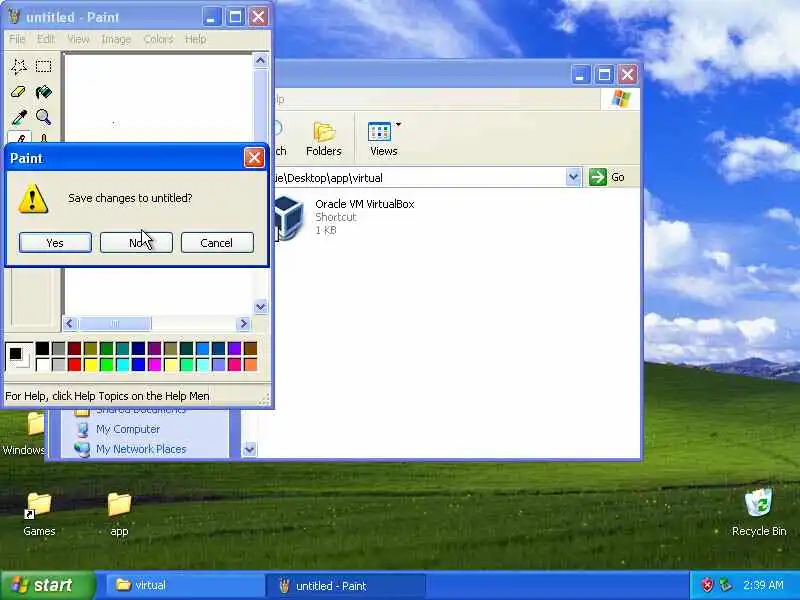800x600 pixels.
Task: Click the My Computer icon in the side pane
Action: pyautogui.click(x=82, y=430)
